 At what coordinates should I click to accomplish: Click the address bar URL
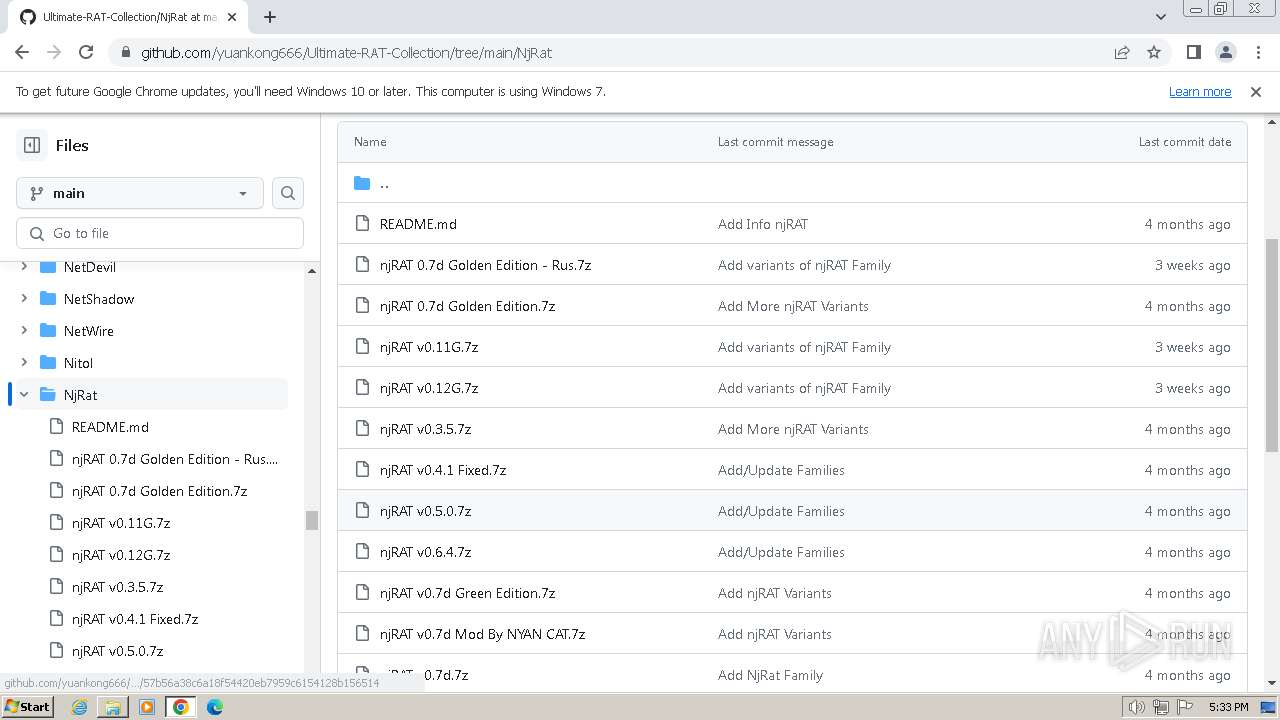point(346,52)
